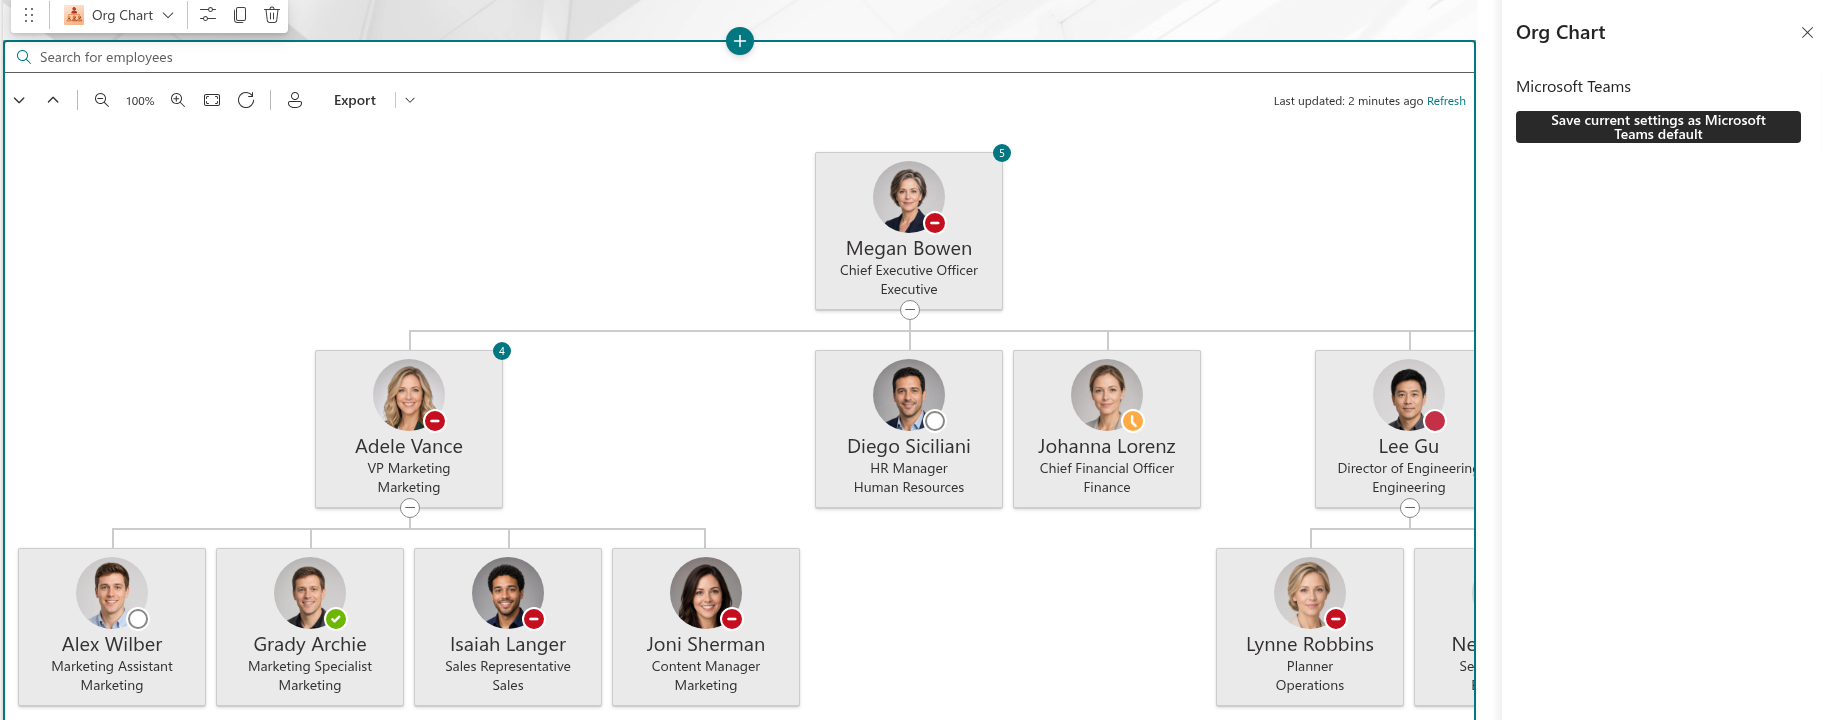Select the Johanna Lorenz name text

point(1107,446)
